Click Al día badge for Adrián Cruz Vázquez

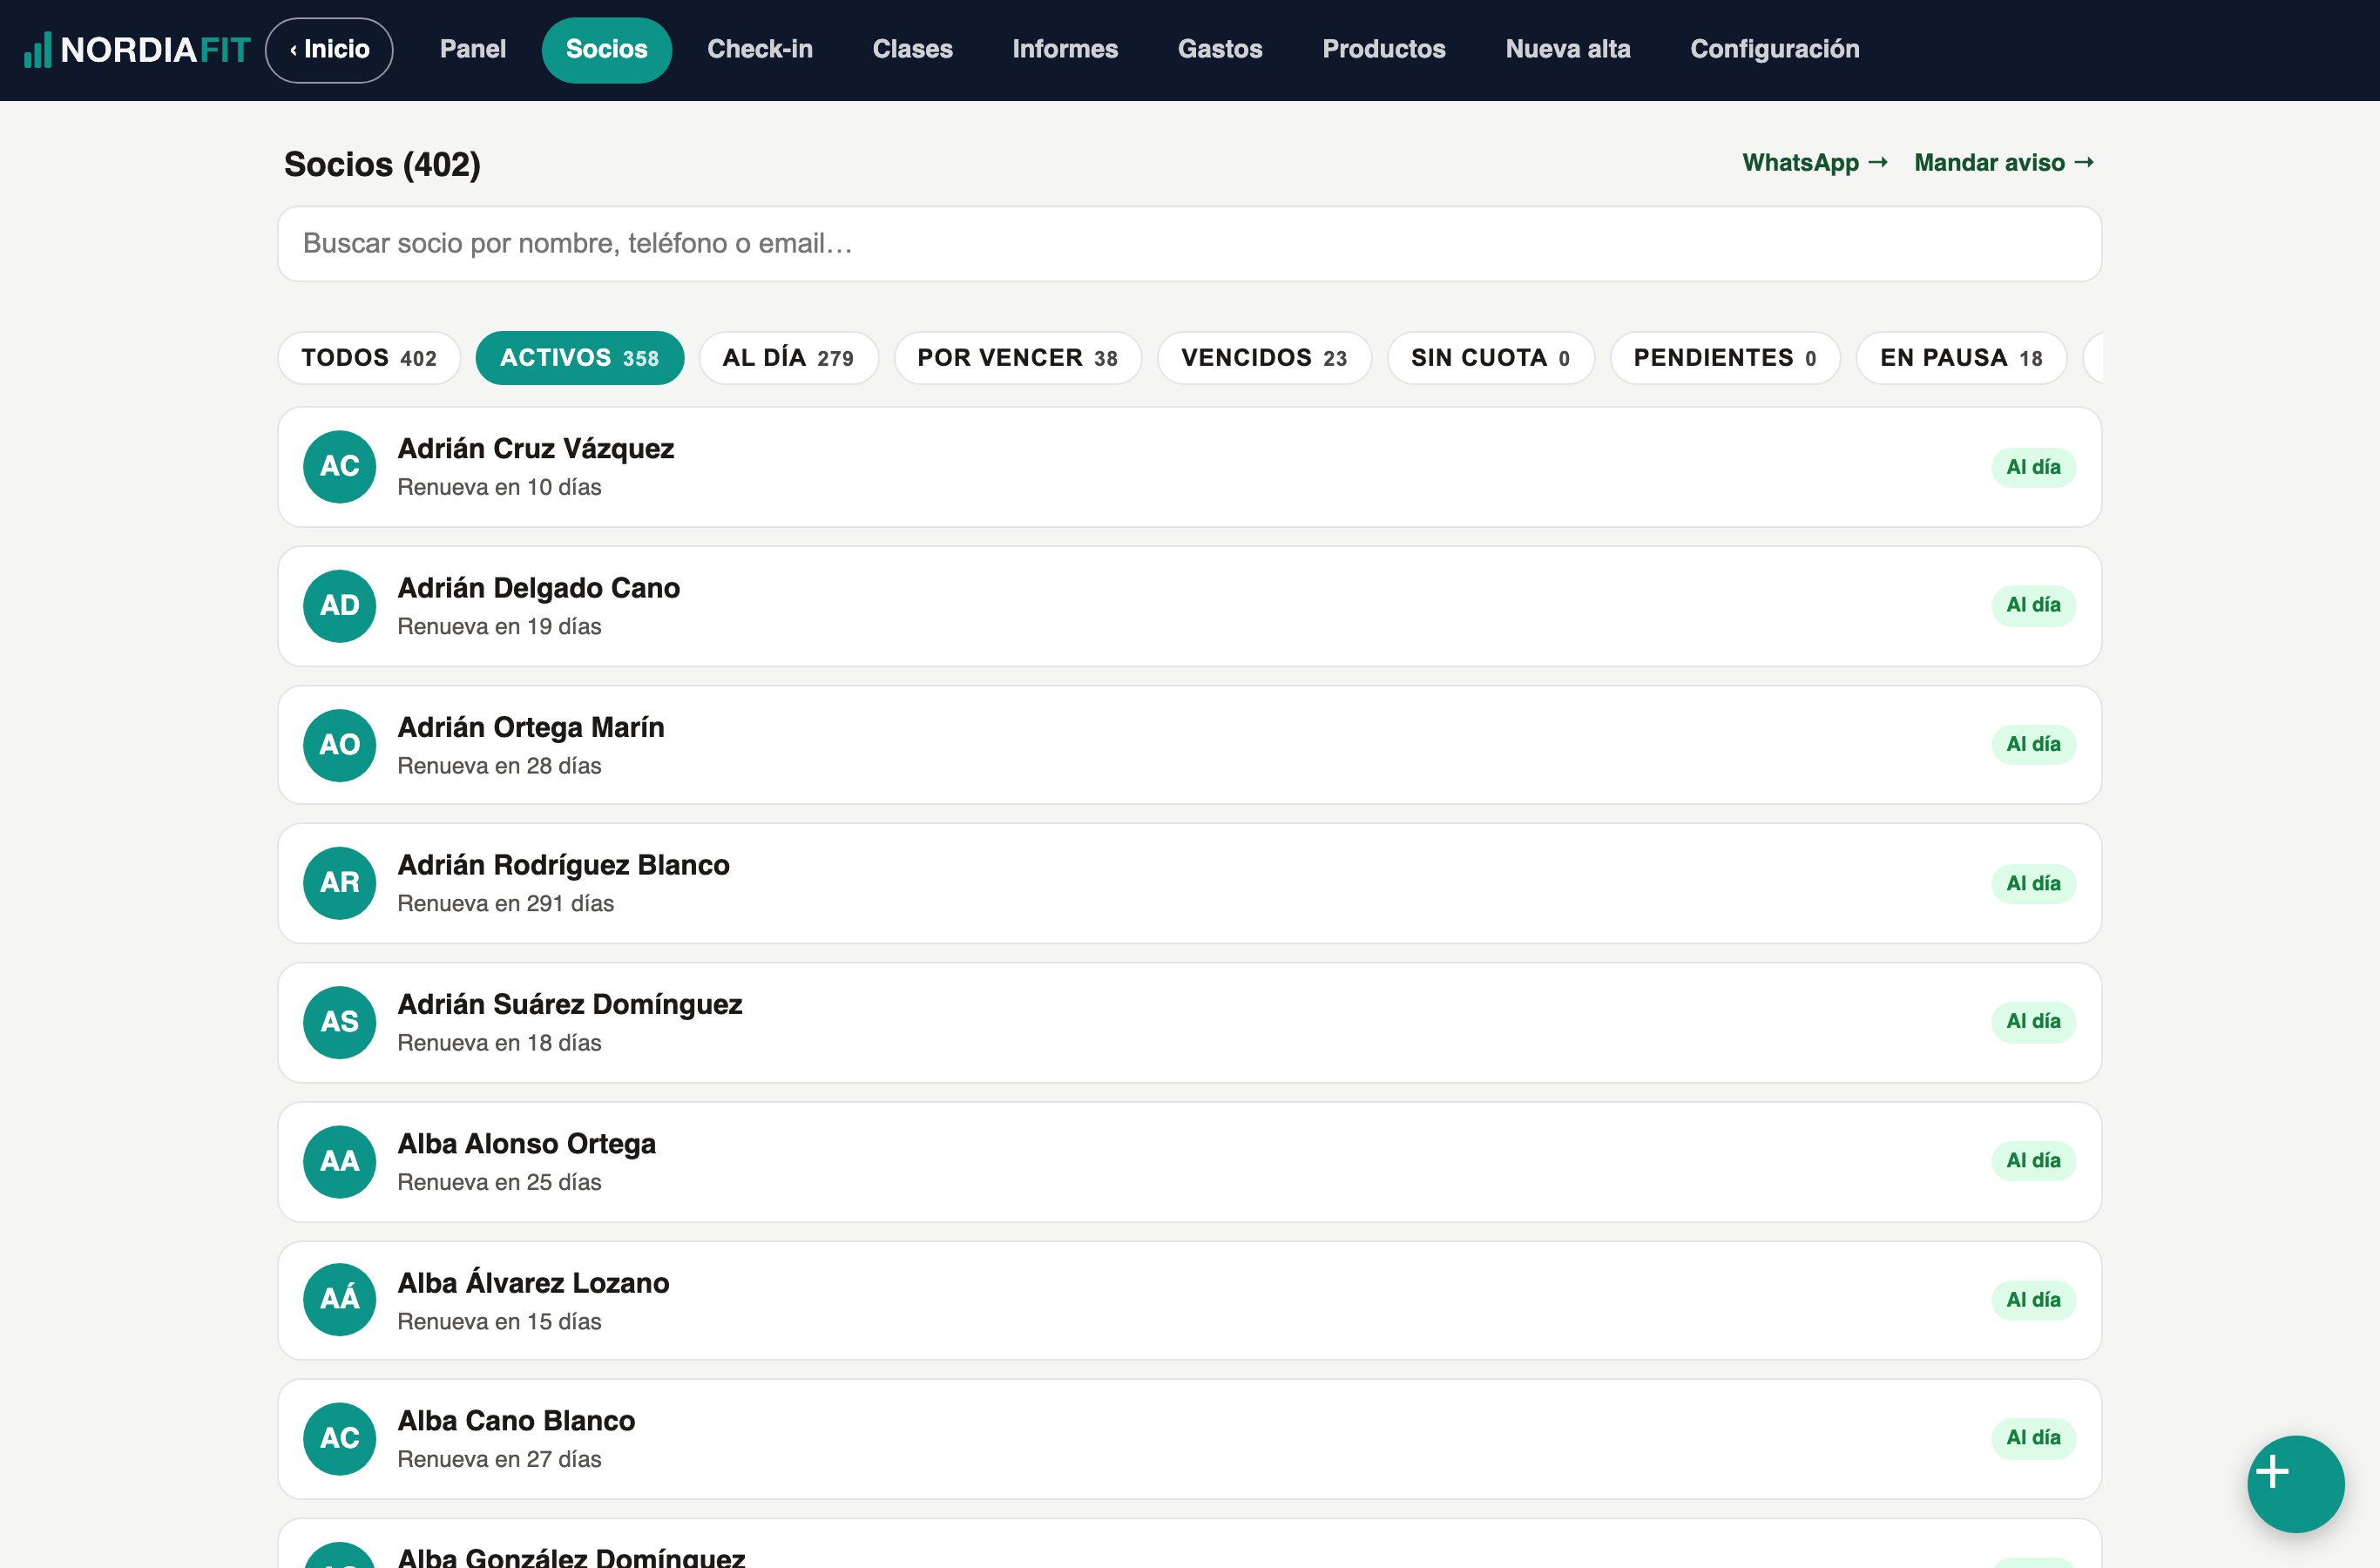pyautogui.click(x=2033, y=467)
